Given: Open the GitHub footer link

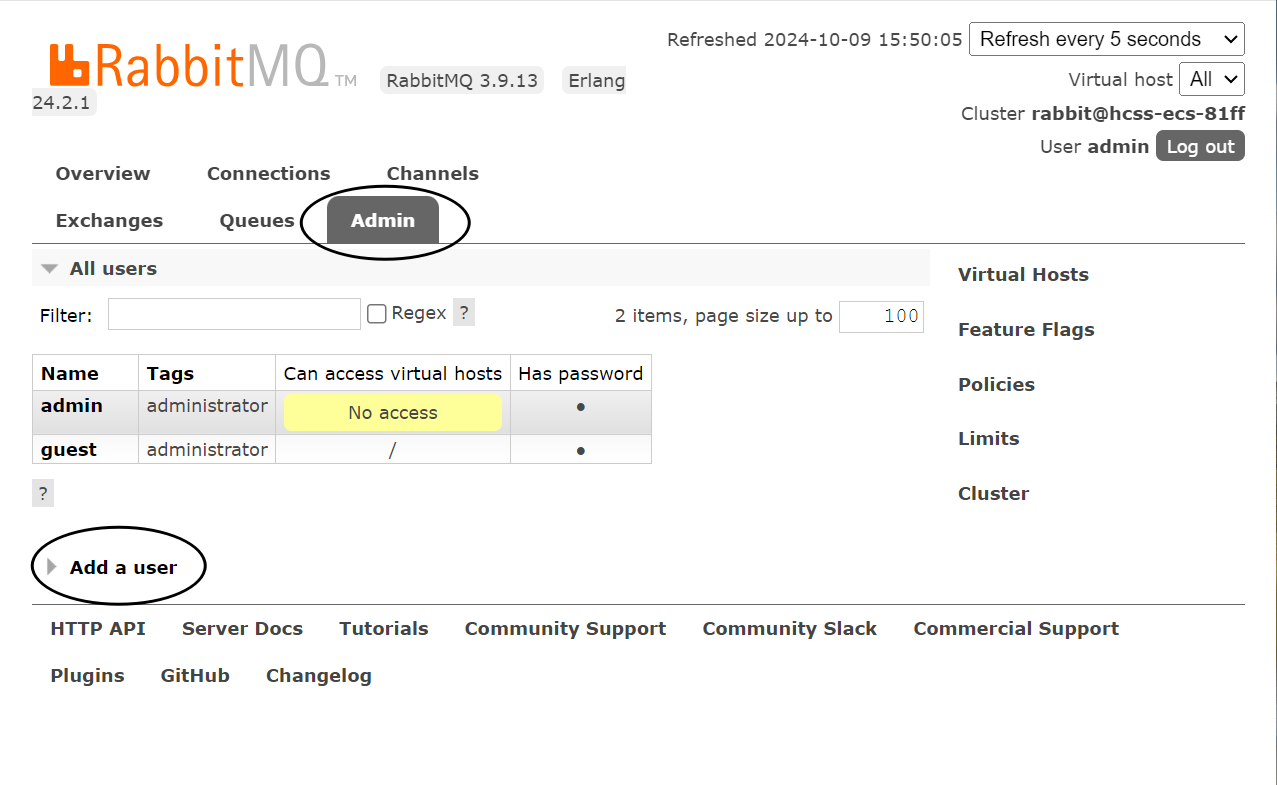Looking at the screenshot, I should tap(195, 675).
